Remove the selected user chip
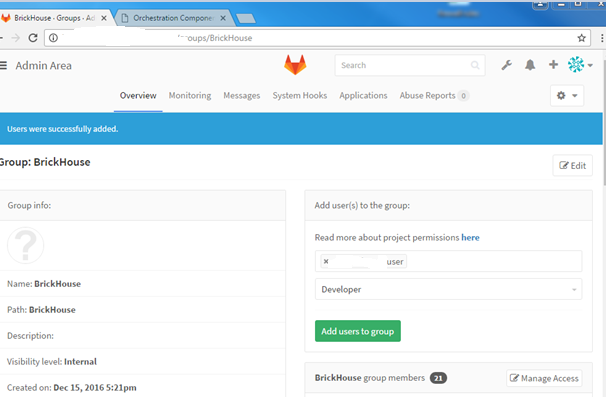Image resolution: width=606 pixels, height=397 pixels. (326, 262)
